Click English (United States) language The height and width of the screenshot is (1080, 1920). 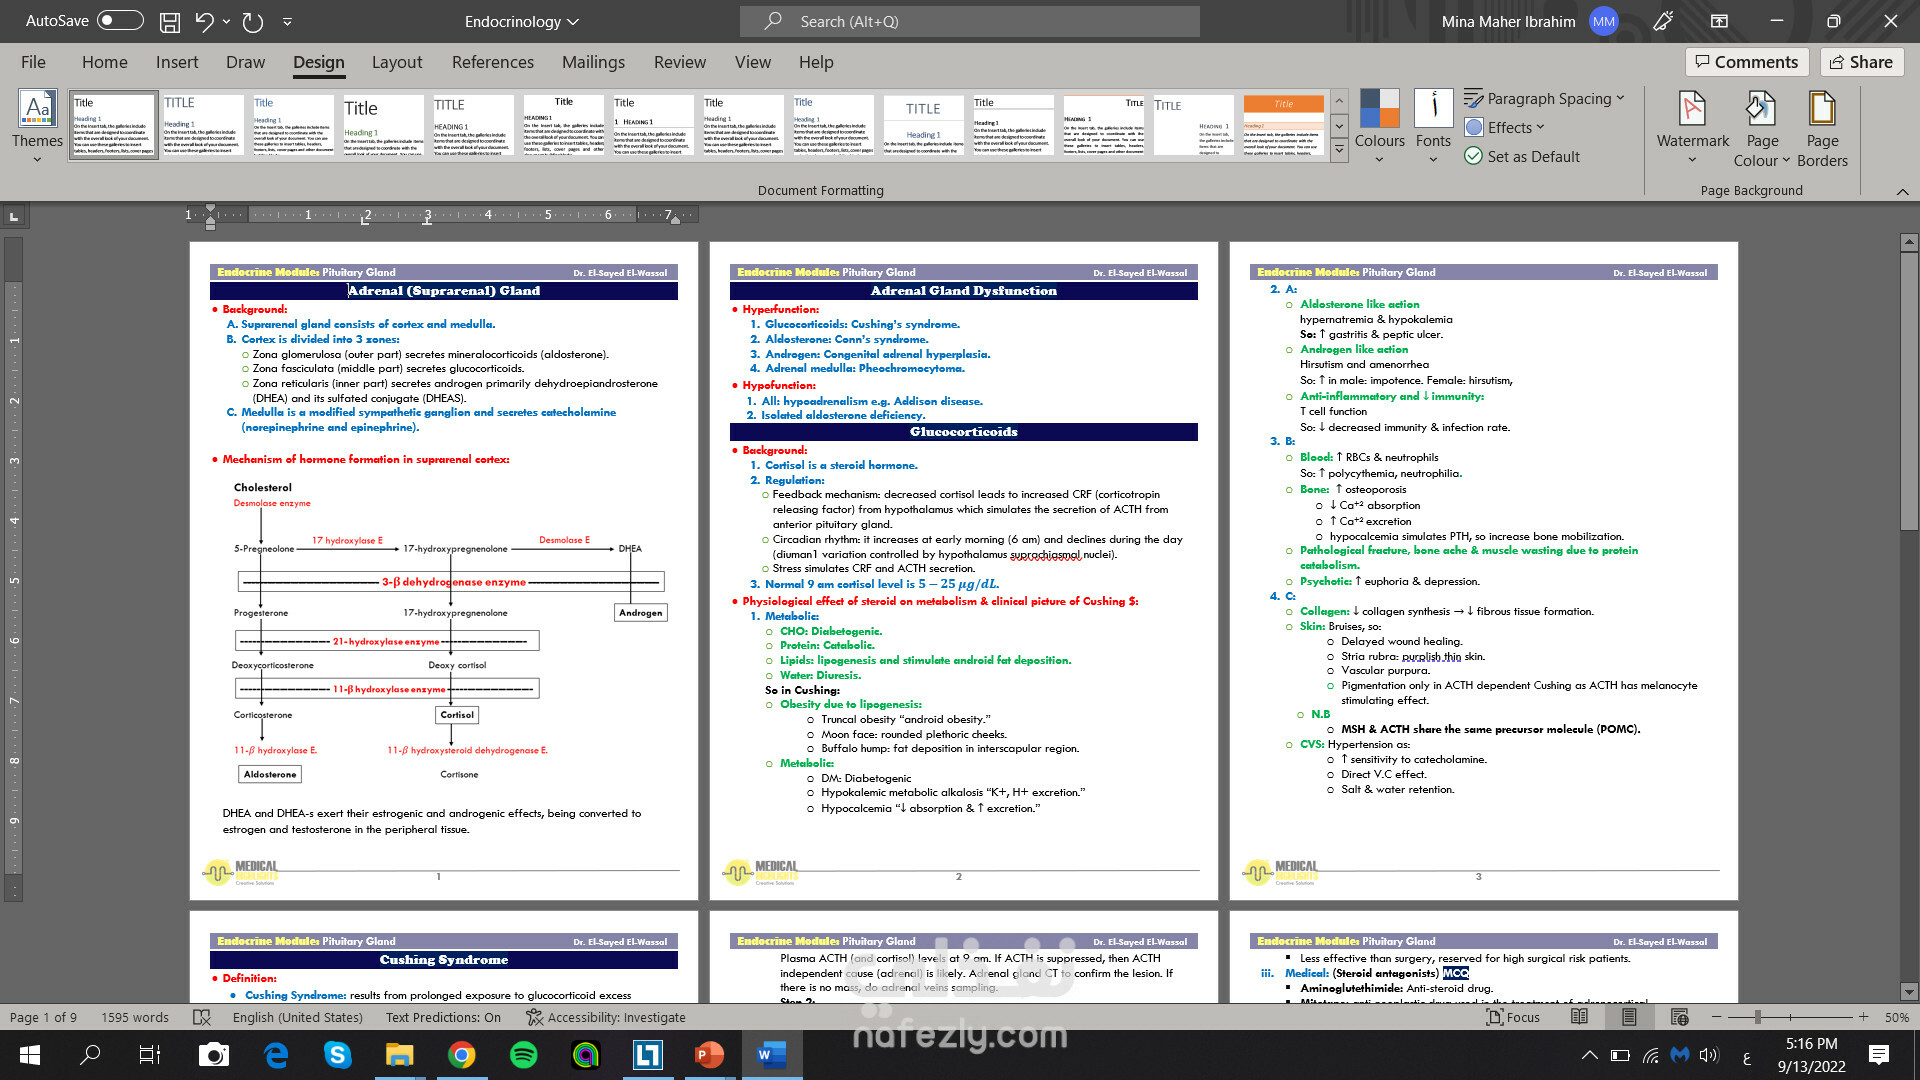[298, 1017]
